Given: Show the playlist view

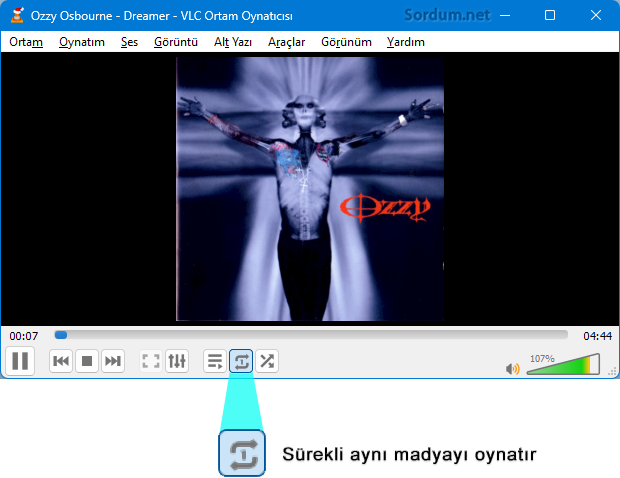Looking at the screenshot, I should pos(215,361).
